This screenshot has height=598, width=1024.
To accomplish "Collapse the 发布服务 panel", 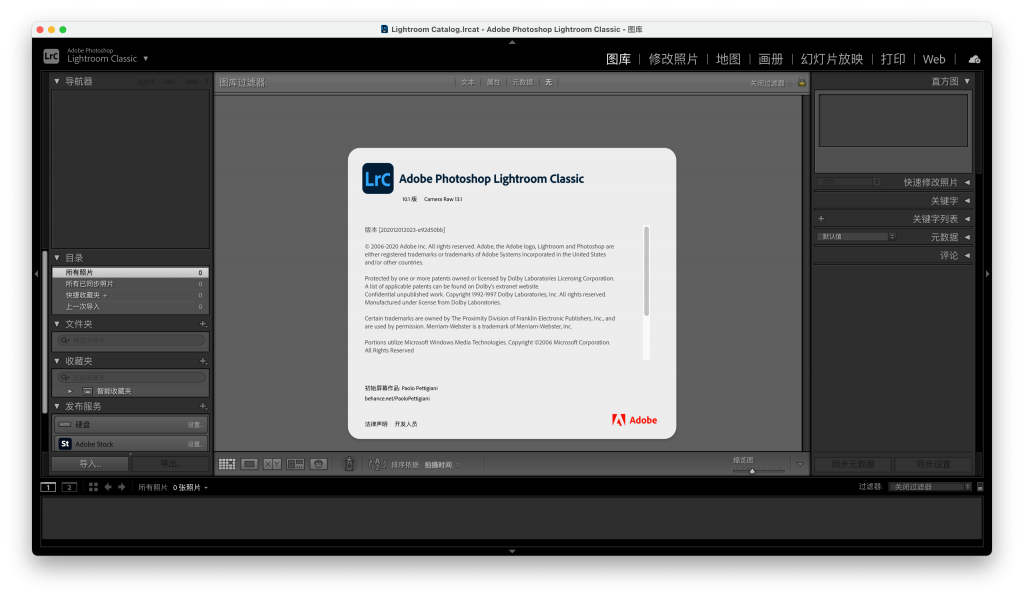I will coord(57,406).
